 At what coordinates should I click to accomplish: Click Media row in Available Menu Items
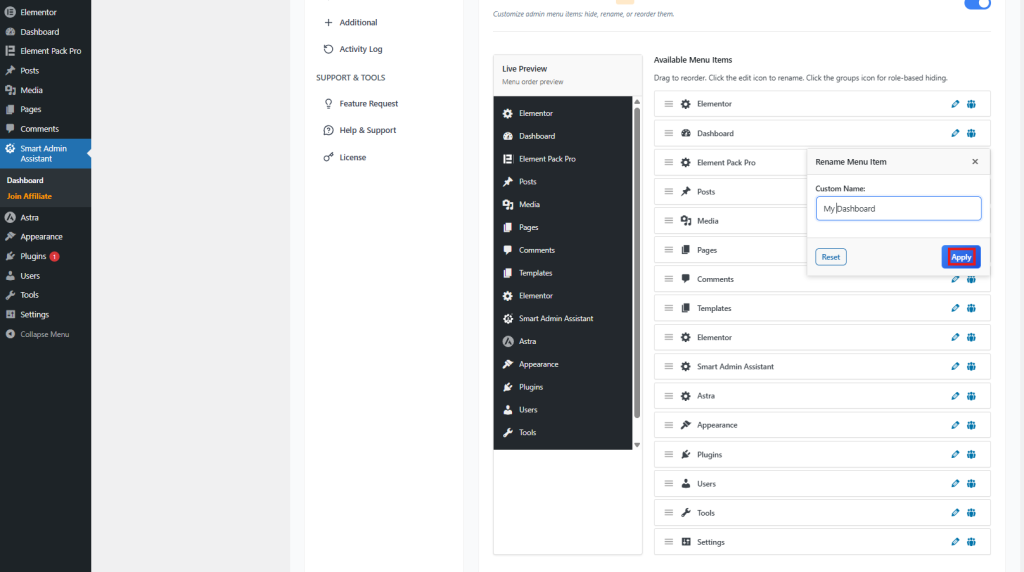click(x=731, y=221)
